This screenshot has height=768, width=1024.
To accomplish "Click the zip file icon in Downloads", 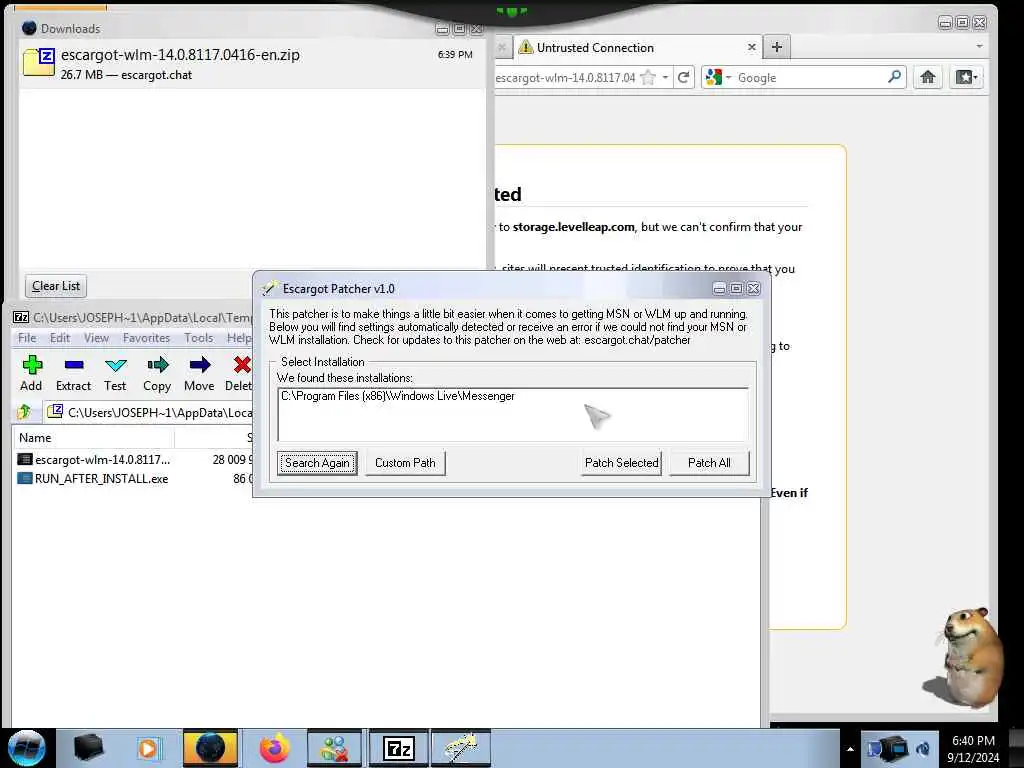I will [x=39, y=63].
